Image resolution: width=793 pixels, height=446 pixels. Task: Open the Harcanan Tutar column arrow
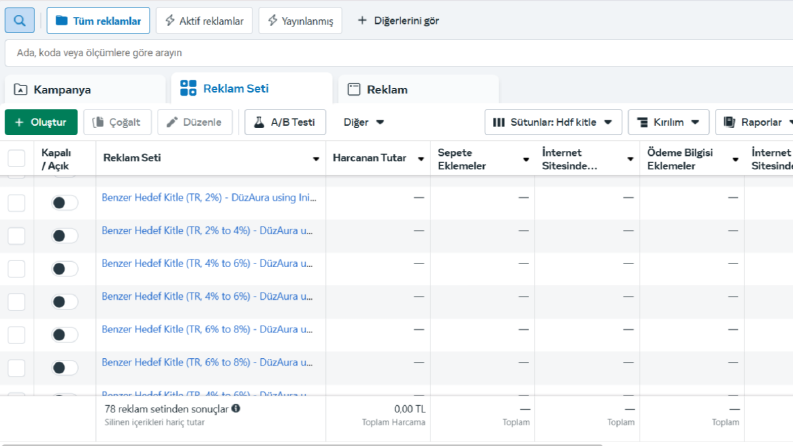pyautogui.click(x=421, y=159)
